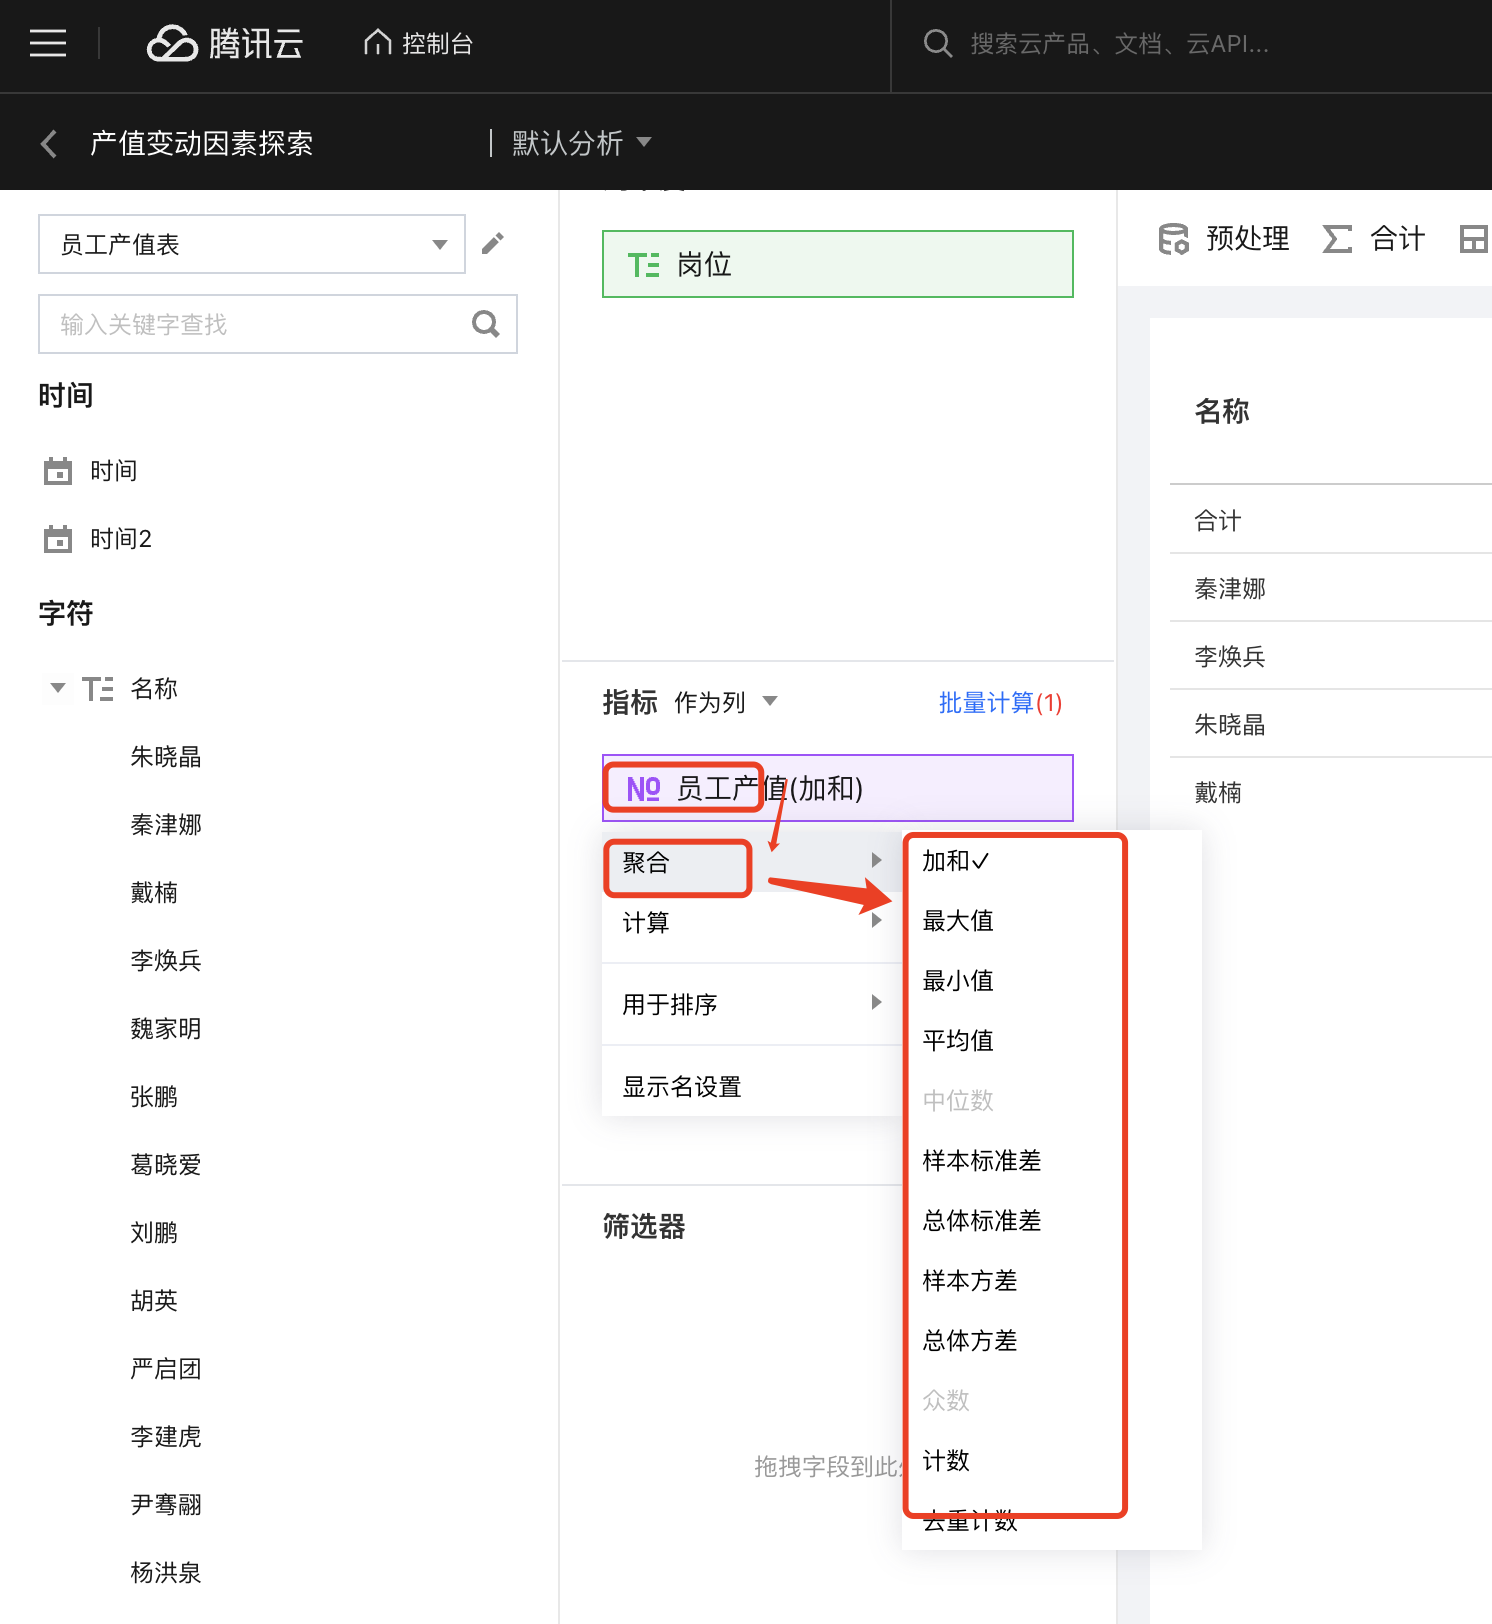Click the back arrow beside 产值变动因素探索
1492x1624 pixels.
coord(48,144)
